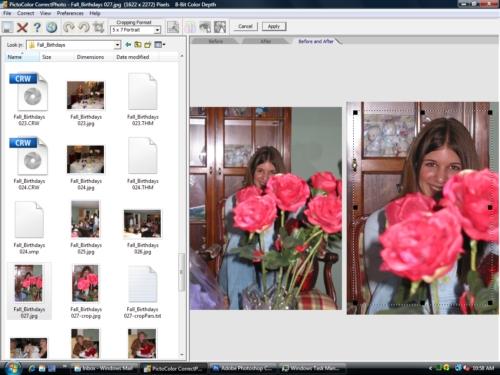This screenshot has height=375, width=500.
Task: Click the globe web icon
Action: (x=52, y=27)
